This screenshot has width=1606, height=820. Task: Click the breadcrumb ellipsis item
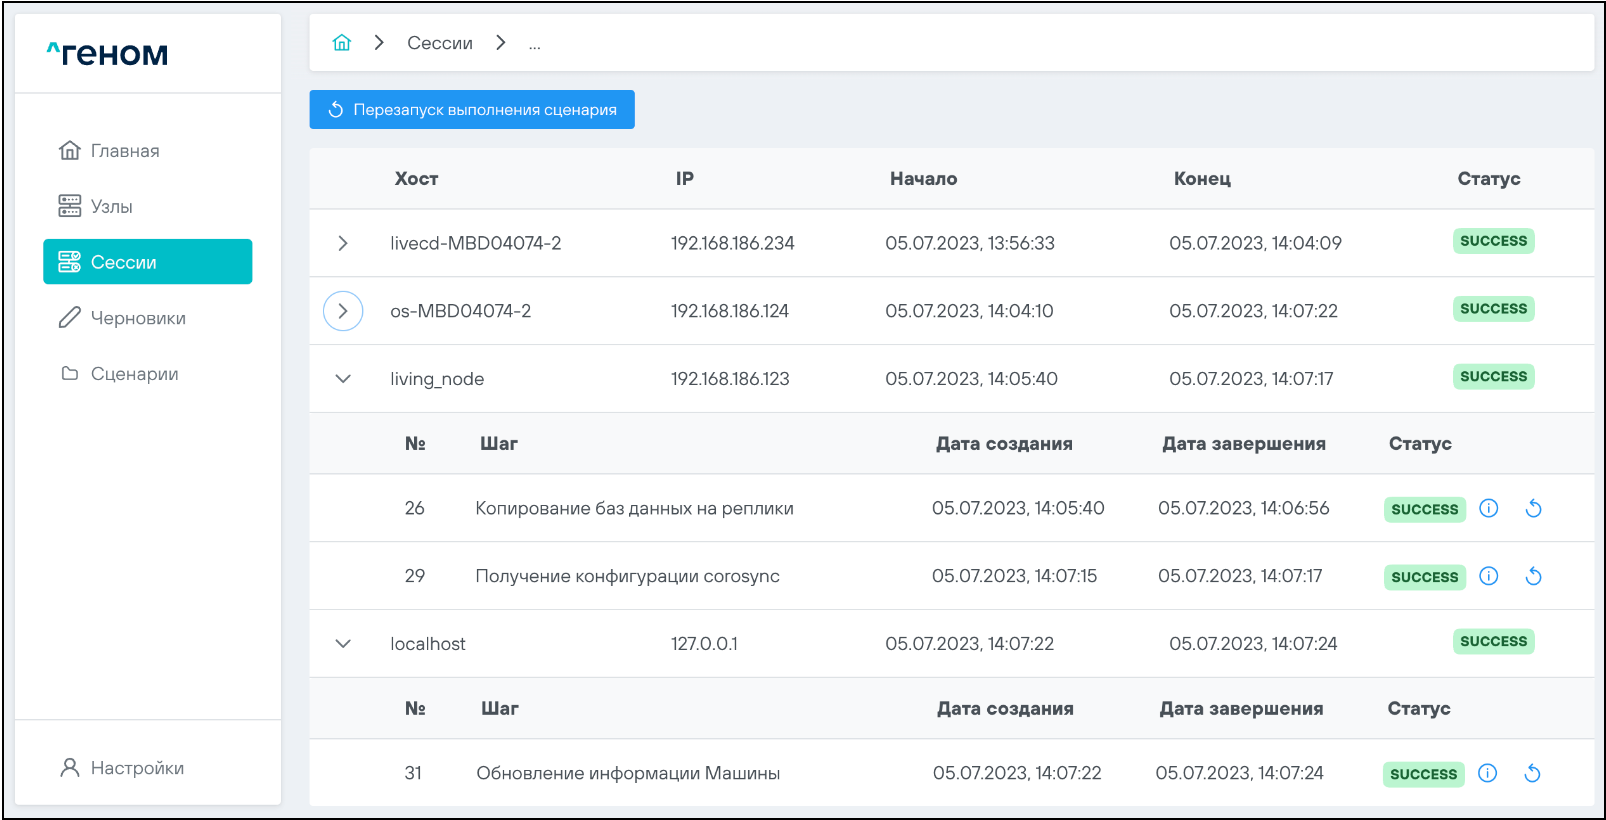[x=535, y=45]
